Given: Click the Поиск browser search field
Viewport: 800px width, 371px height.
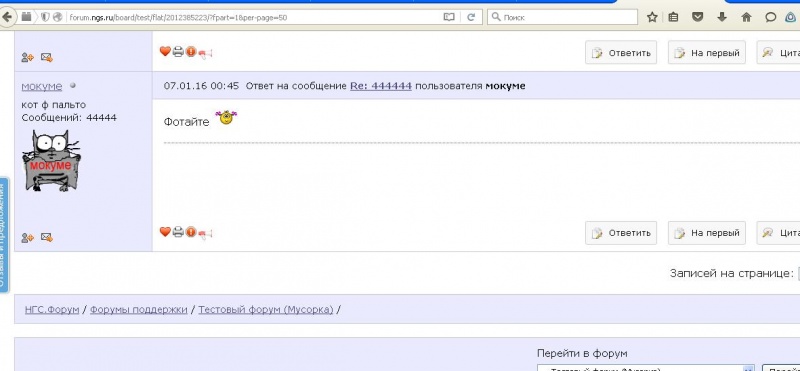Looking at the screenshot, I should click(563, 17).
